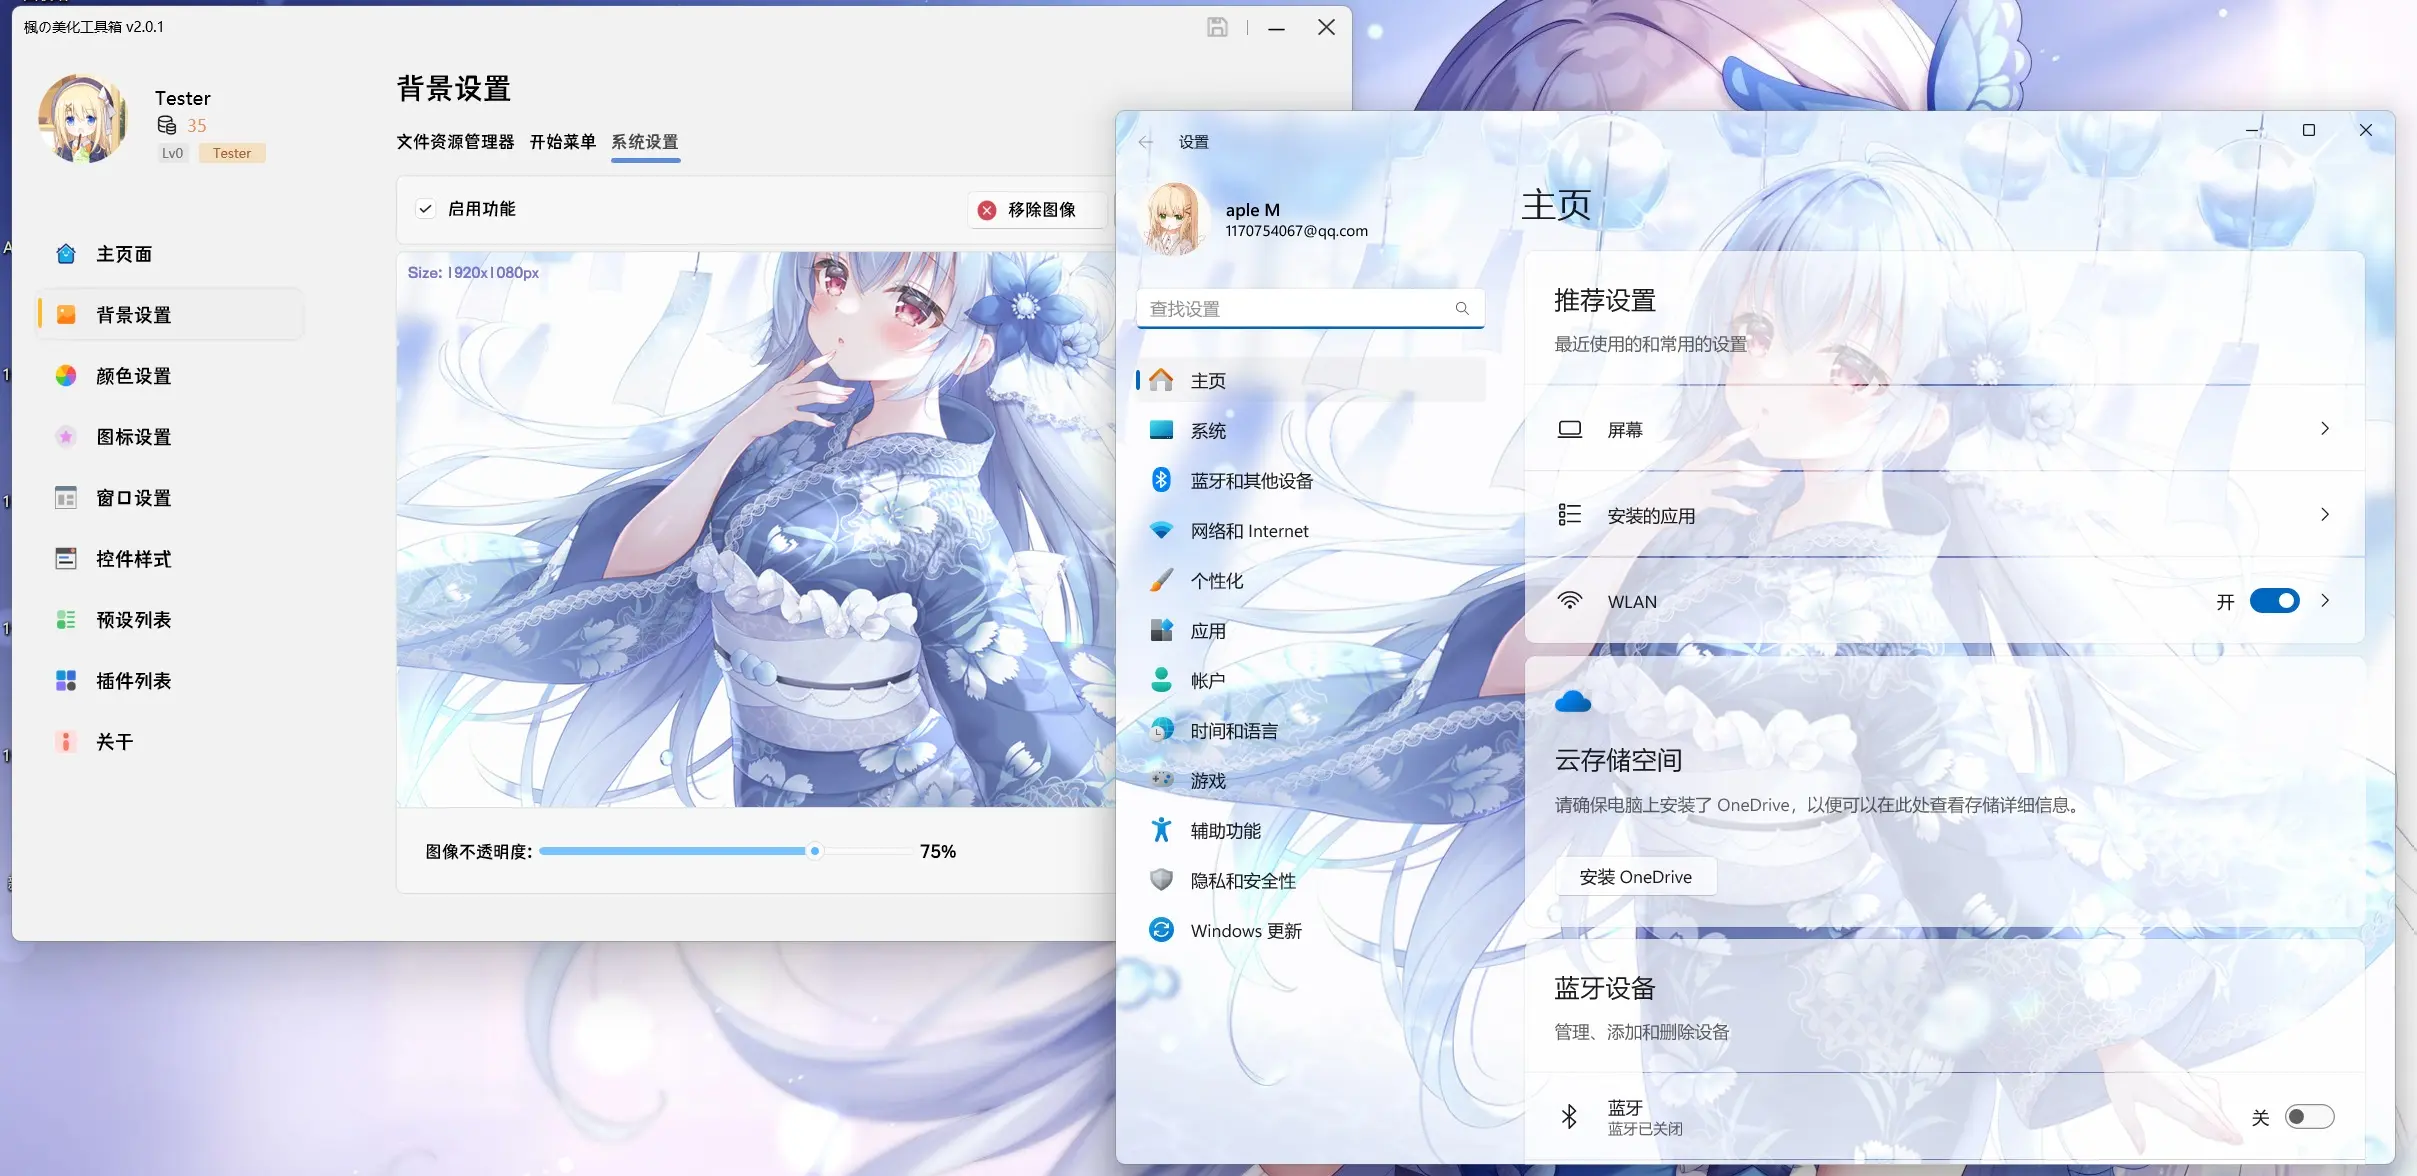Click aple M avatar in Settings
This screenshot has height=1176, width=2417.
tap(1173, 219)
